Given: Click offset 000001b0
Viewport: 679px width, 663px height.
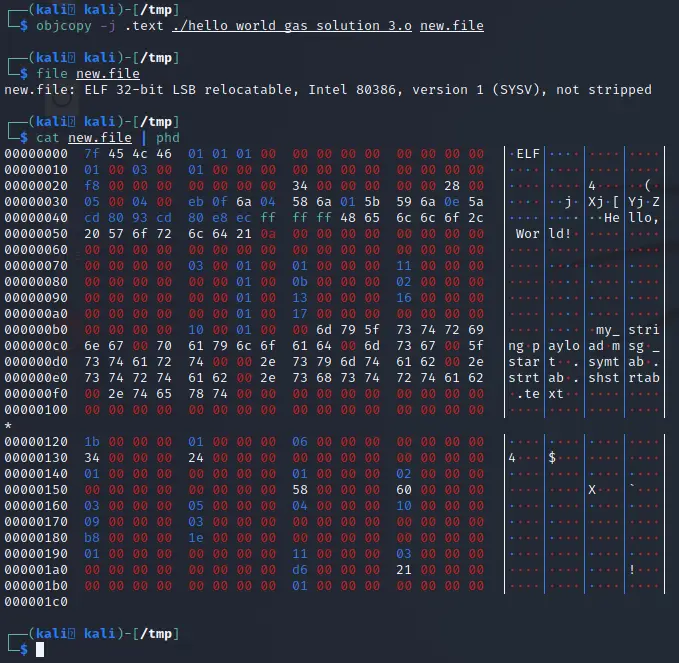Looking at the screenshot, I should point(36,586).
